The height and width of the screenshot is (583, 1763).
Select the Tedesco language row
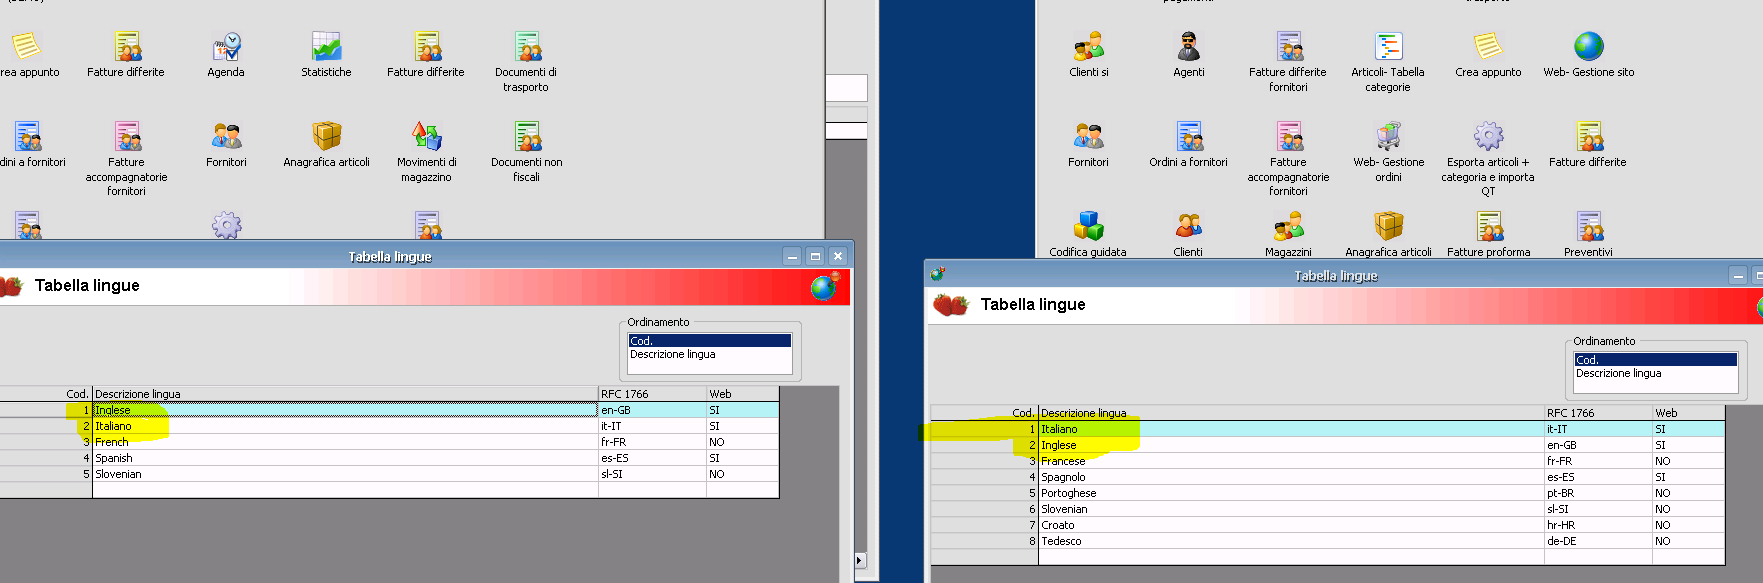click(x=1328, y=541)
